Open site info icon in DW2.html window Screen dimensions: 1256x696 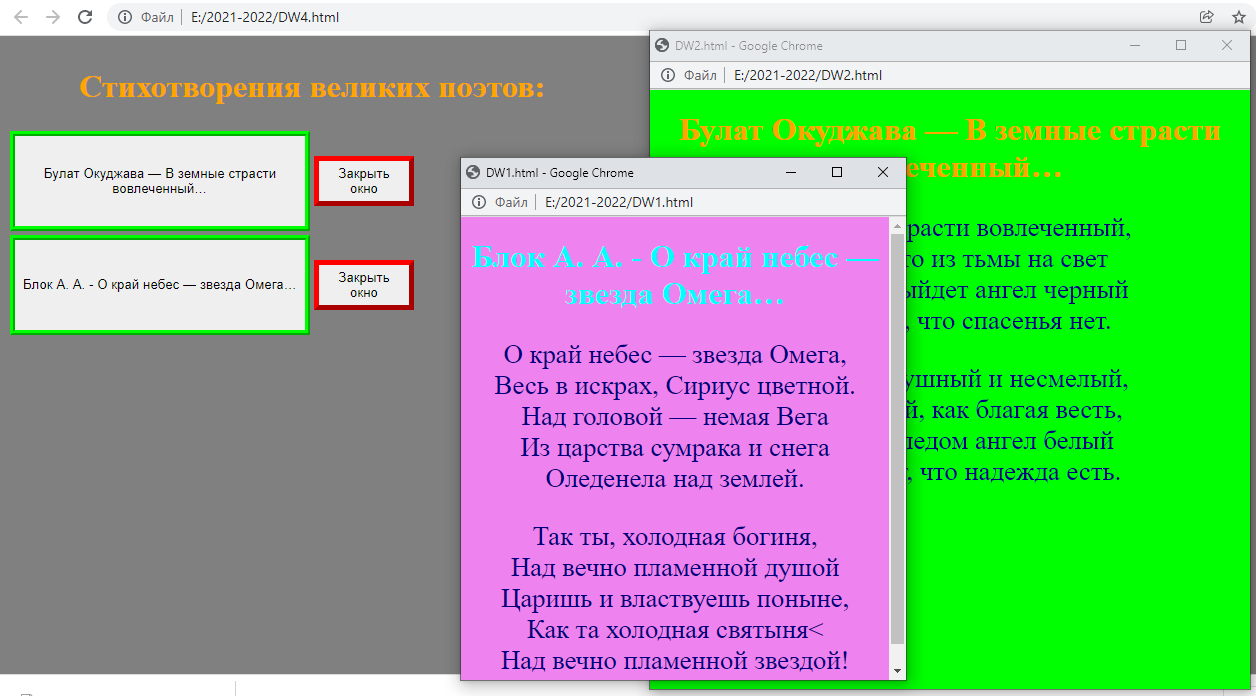pos(667,75)
